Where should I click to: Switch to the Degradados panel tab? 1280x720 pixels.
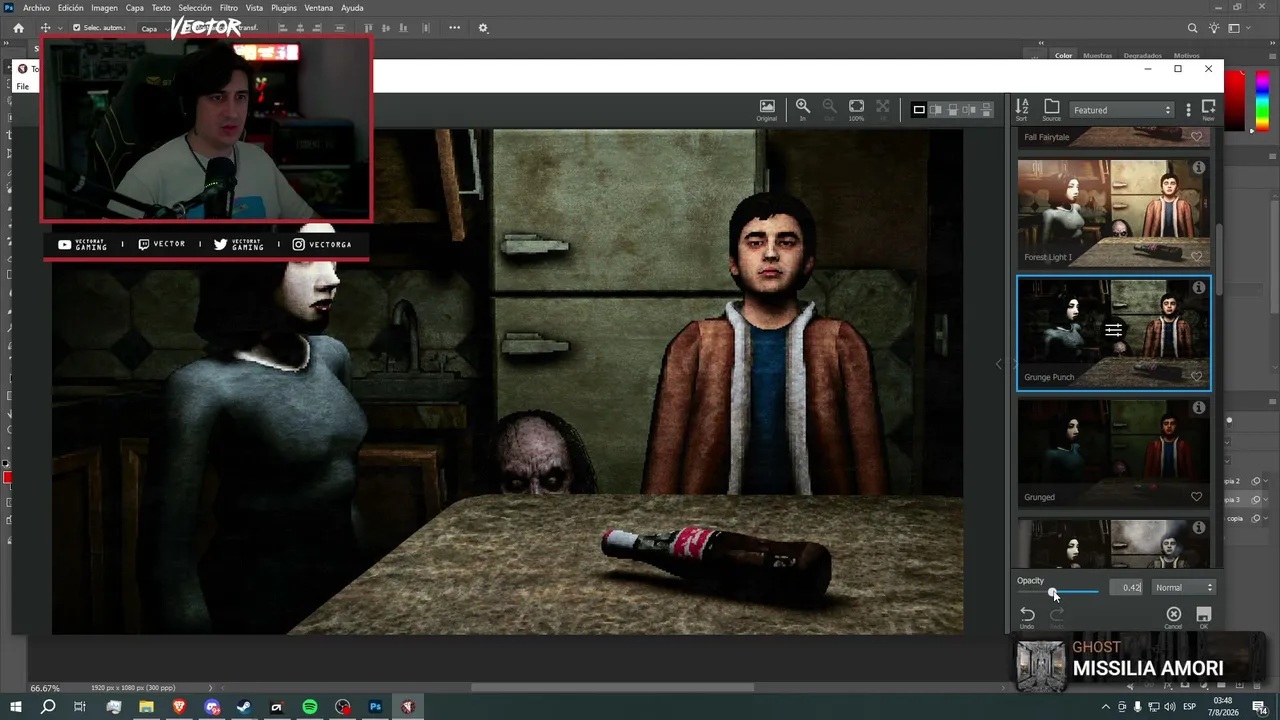tap(1142, 56)
